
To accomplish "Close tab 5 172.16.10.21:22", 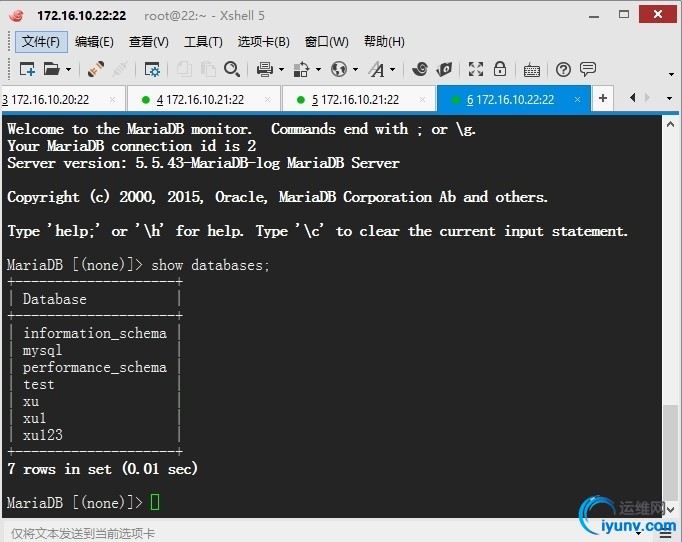I will pos(422,100).
